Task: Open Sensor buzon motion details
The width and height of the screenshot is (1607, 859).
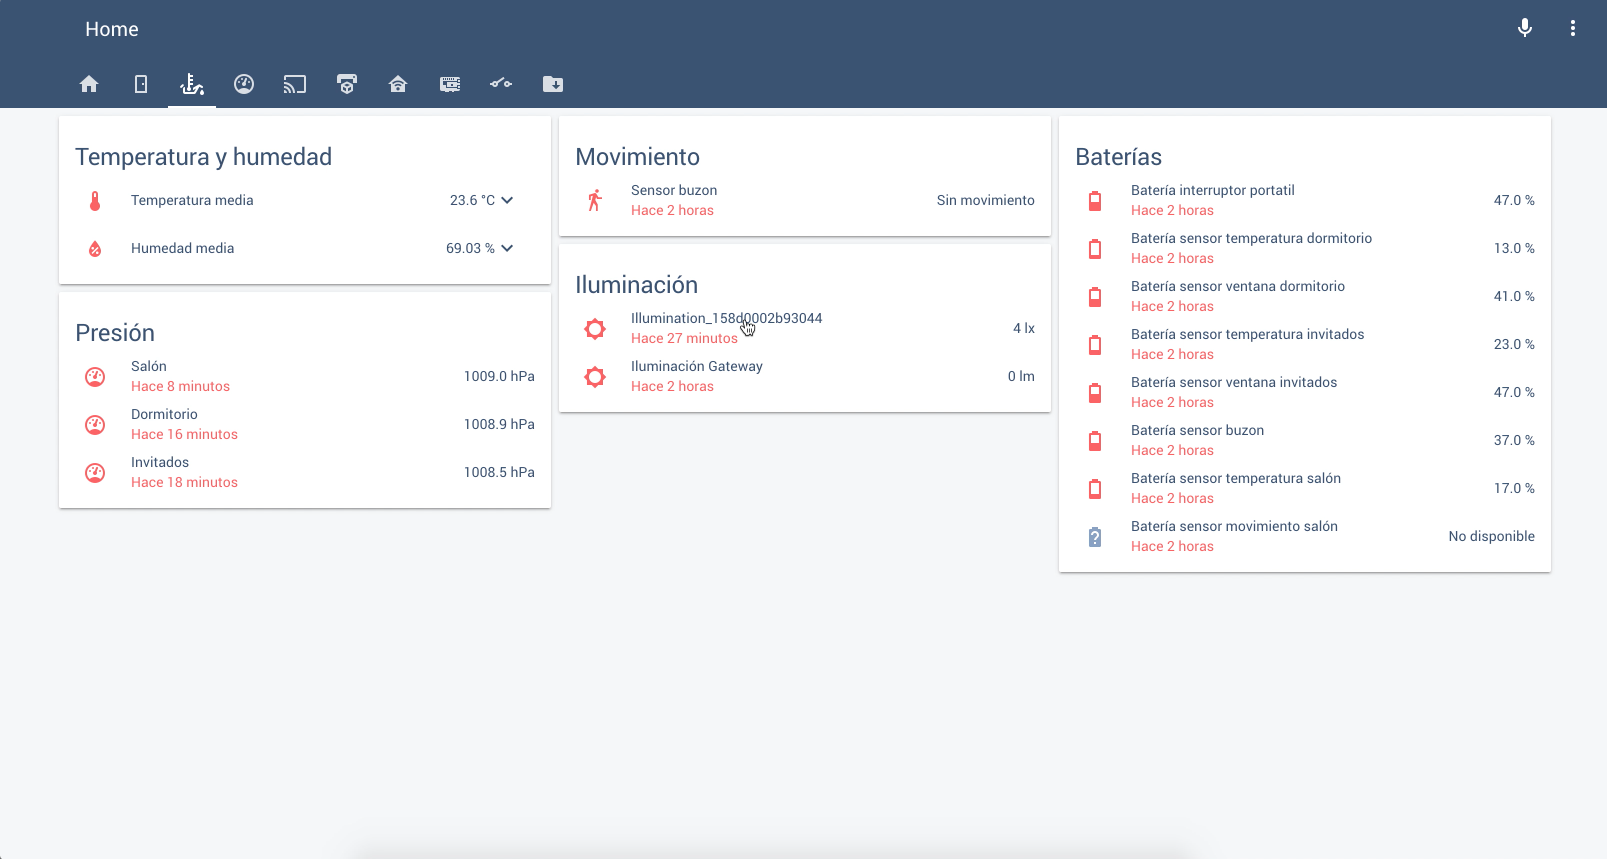Action: [674, 190]
